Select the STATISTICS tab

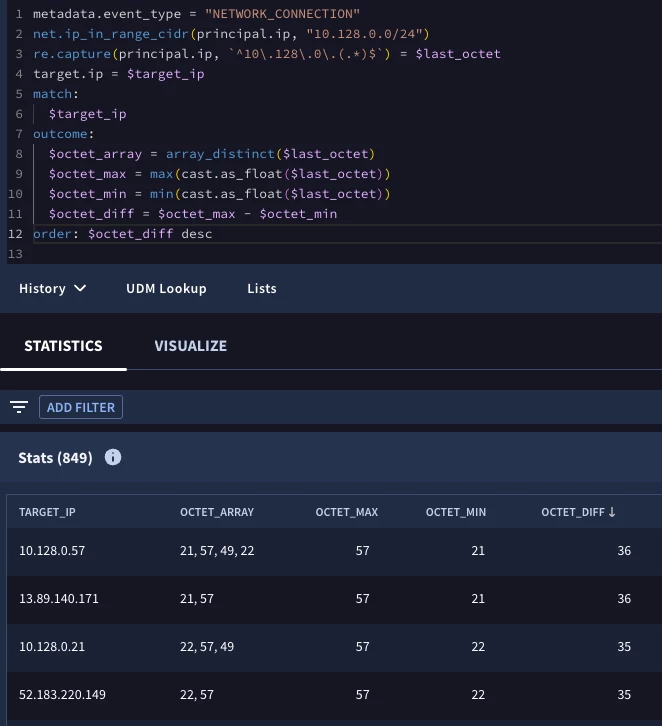(x=63, y=346)
